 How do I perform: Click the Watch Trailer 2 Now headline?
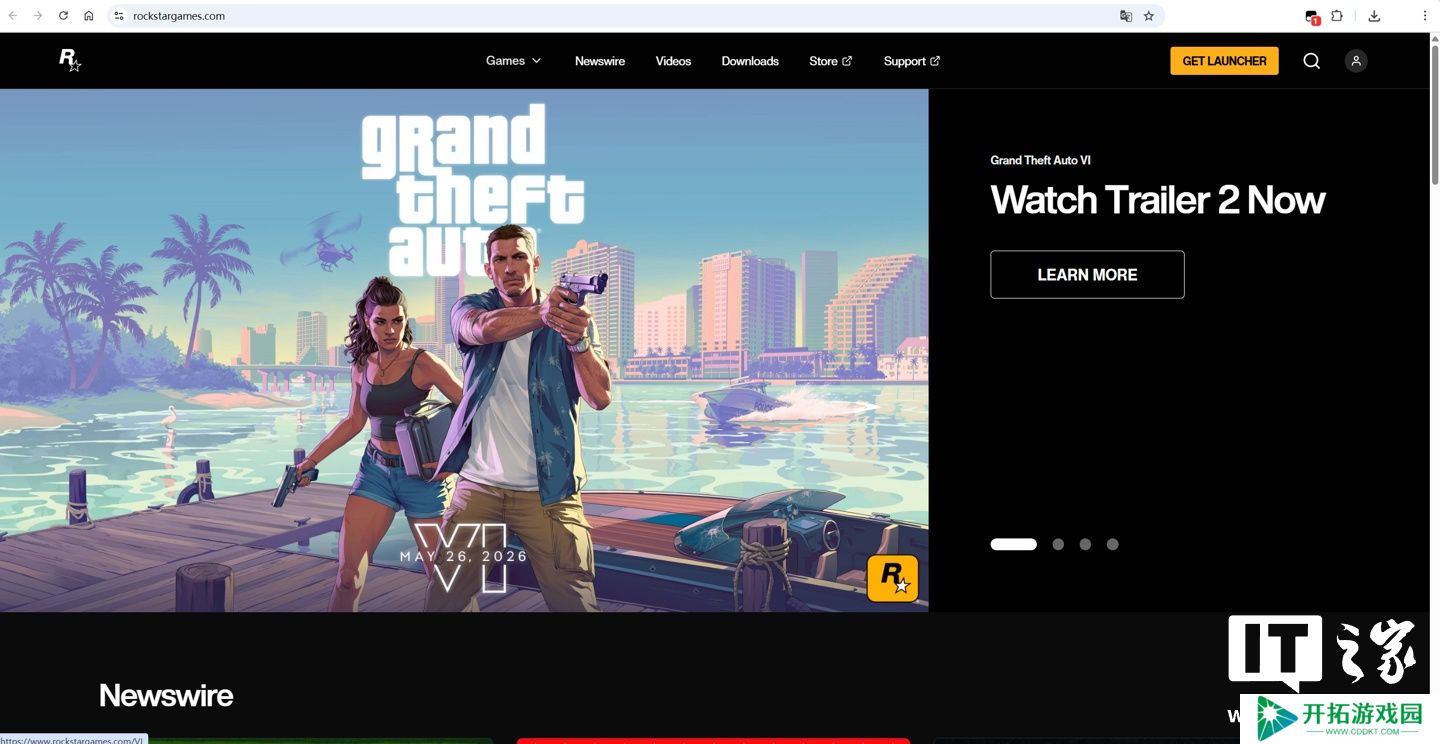pos(1157,201)
